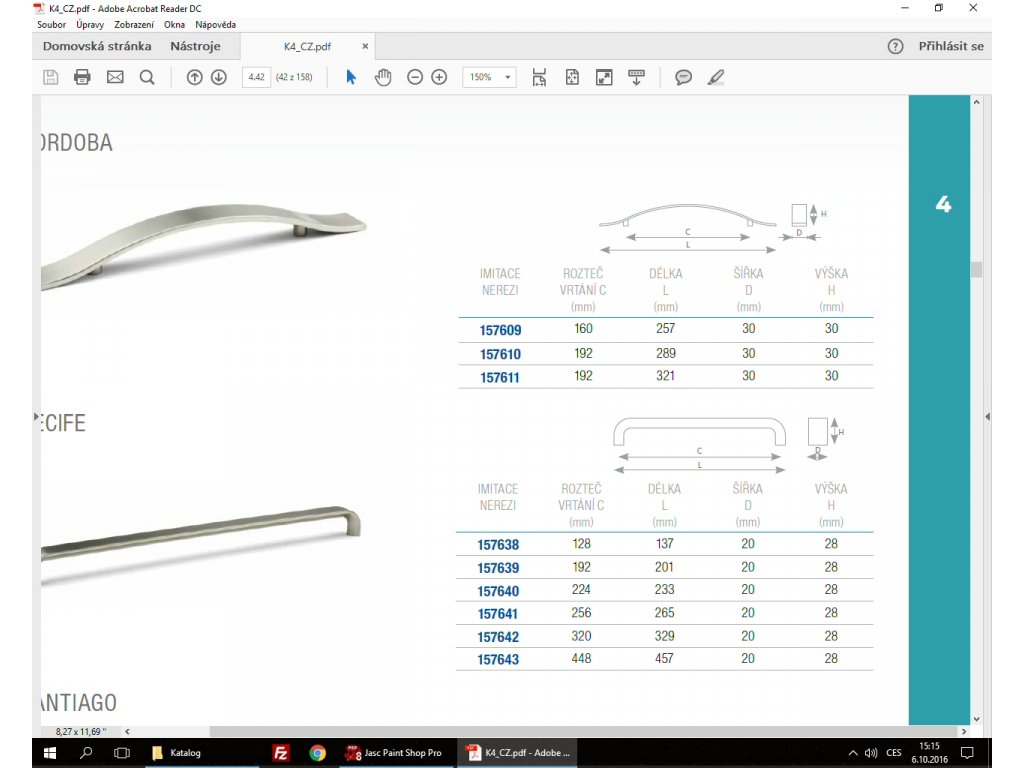
Task: Add a comment sticky note
Action: click(x=684, y=77)
